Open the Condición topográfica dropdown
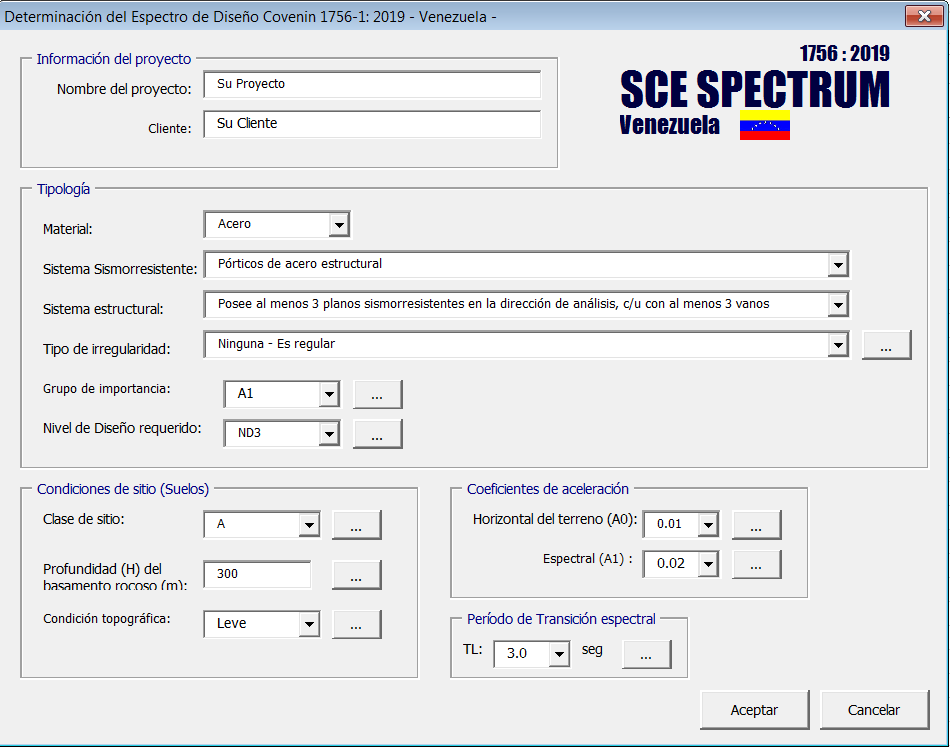Image resolution: width=950 pixels, height=747 pixels. point(309,625)
